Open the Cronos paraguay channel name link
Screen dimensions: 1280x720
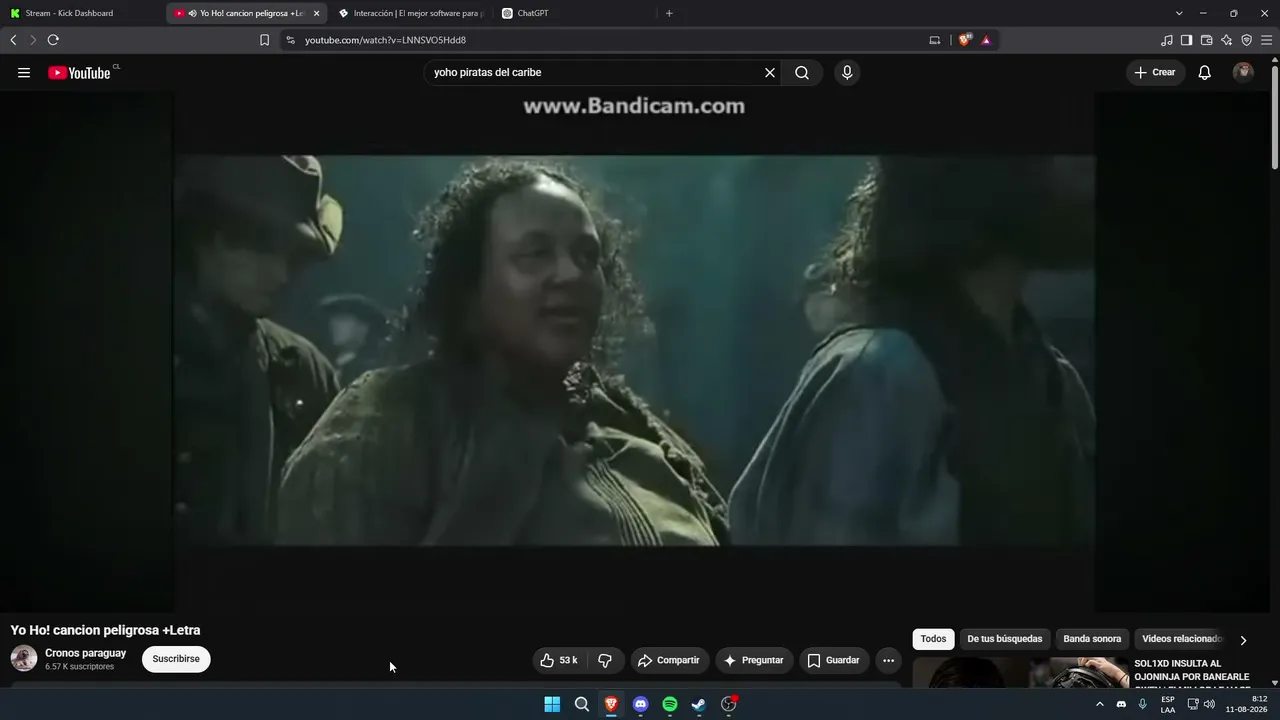[x=86, y=653]
